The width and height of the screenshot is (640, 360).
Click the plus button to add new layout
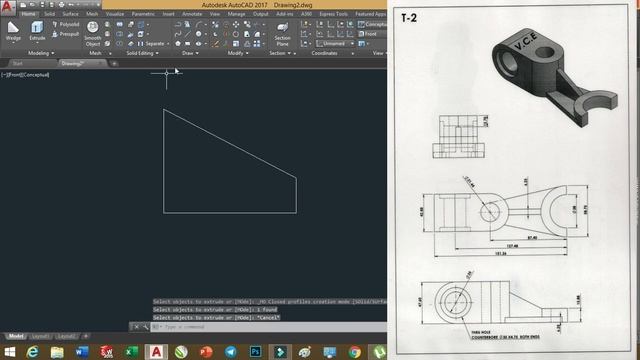point(86,336)
